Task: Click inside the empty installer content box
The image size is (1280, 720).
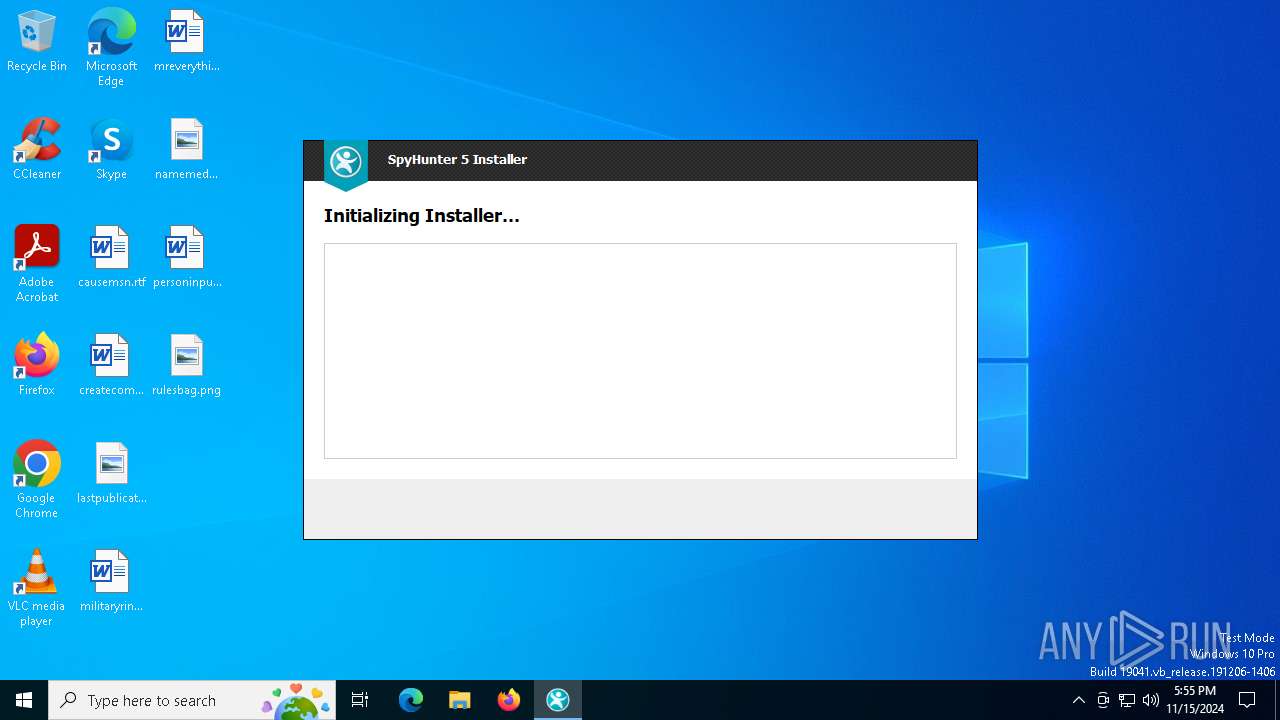Action: pyautogui.click(x=640, y=351)
